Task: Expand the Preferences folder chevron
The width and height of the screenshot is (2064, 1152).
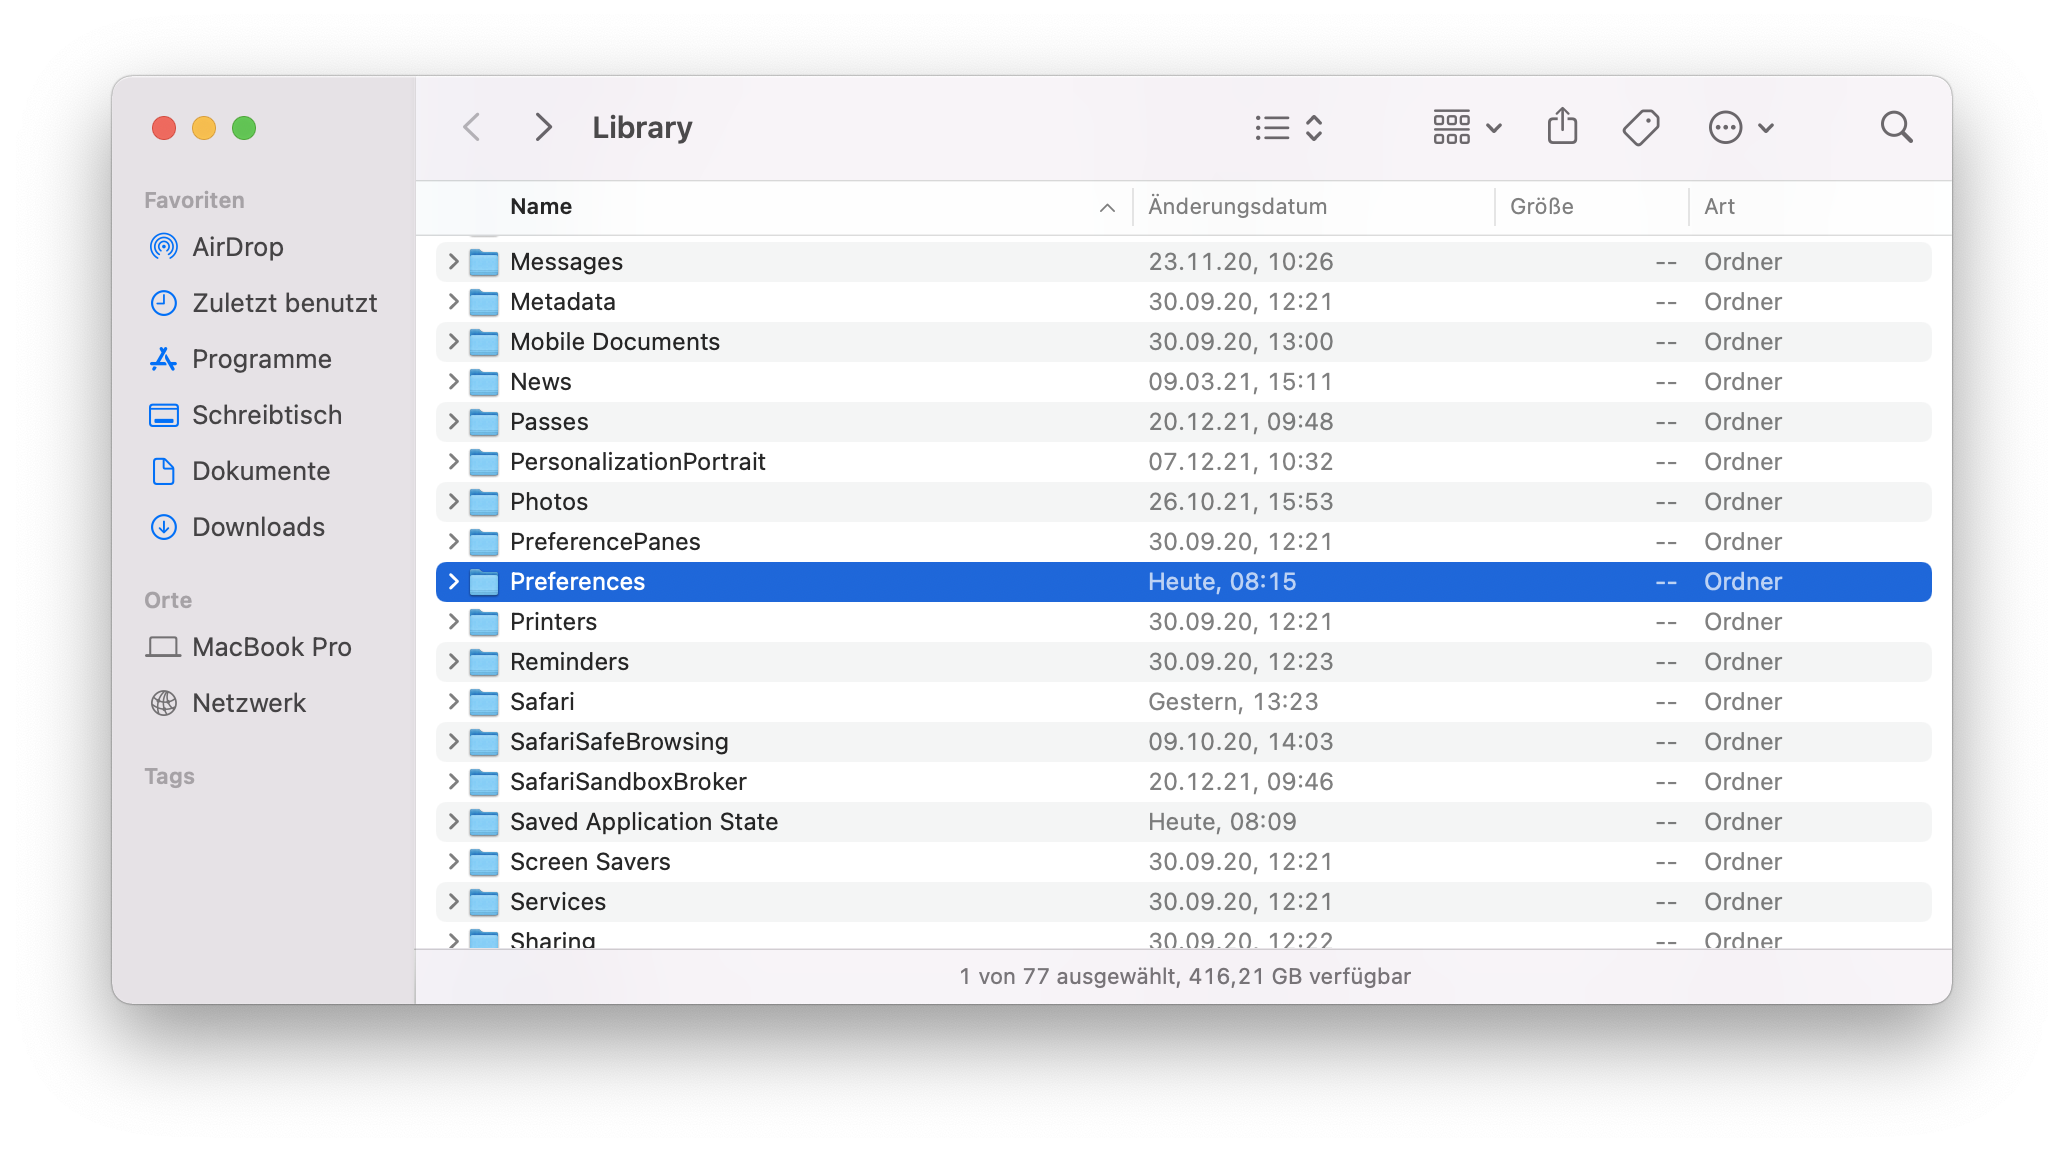Action: click(453, 581)
